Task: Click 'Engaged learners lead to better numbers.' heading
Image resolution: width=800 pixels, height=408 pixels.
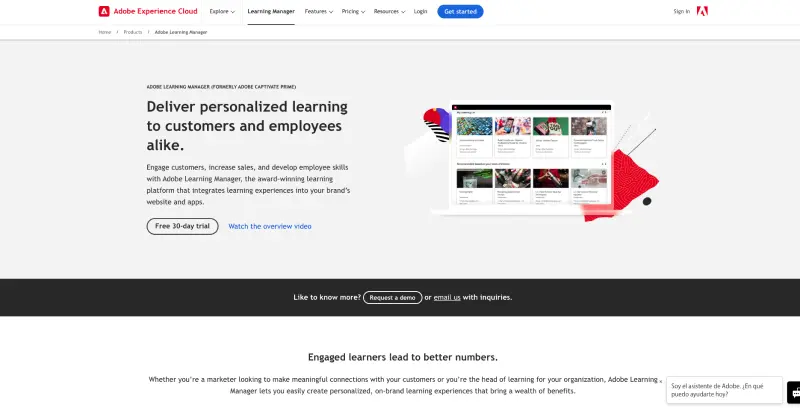Action: 403,357
